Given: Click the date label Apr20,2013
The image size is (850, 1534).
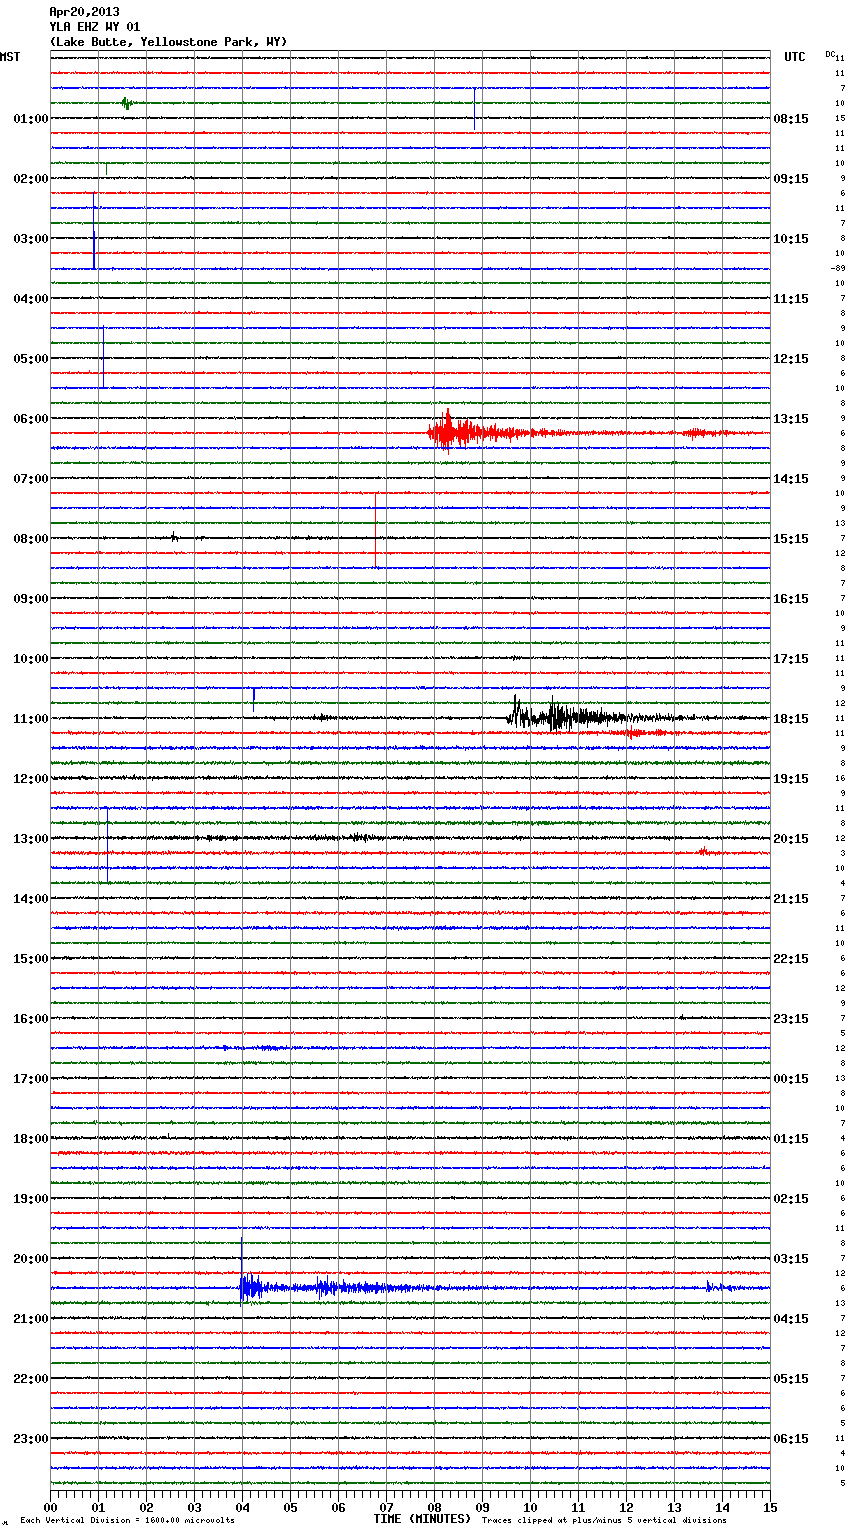Looking at the screenshot, I should tap(84, 12).
